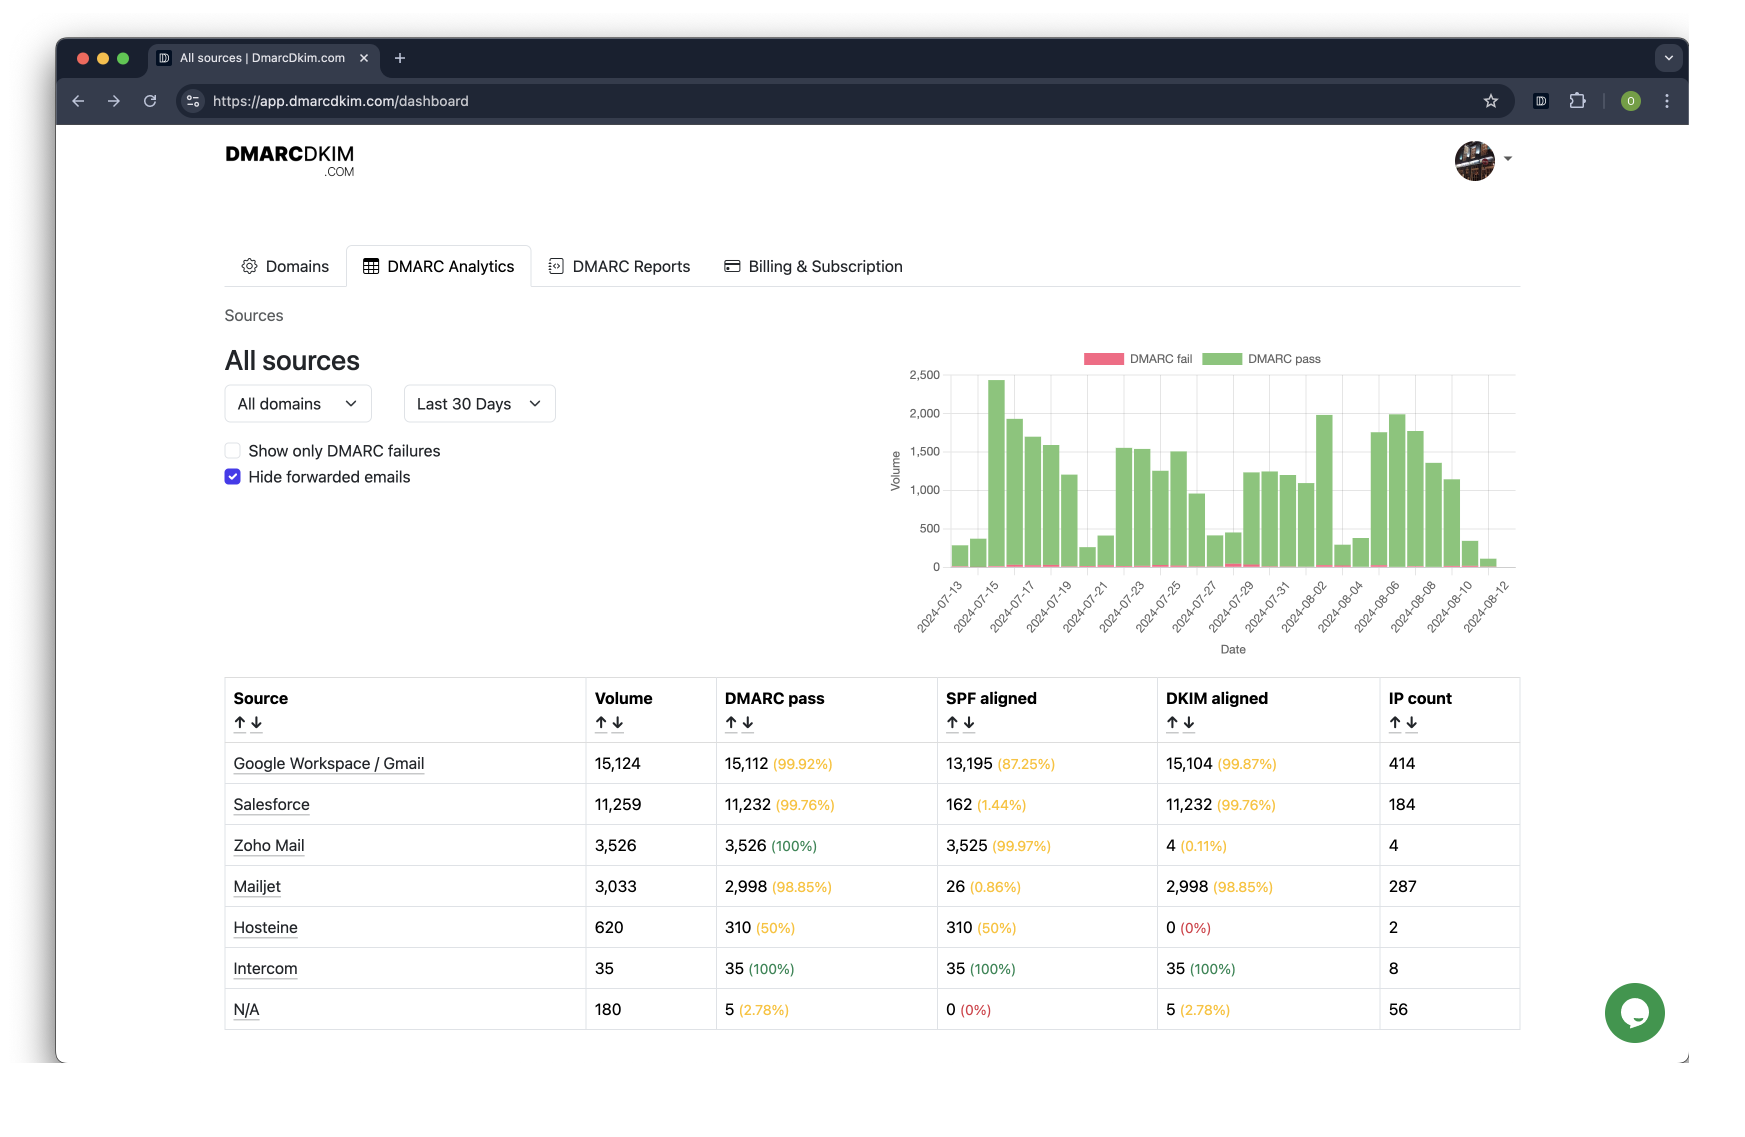The image size is (1745, 1137).
Task: Sort DMARC pass column descending arrow
Action: (747, 723)
